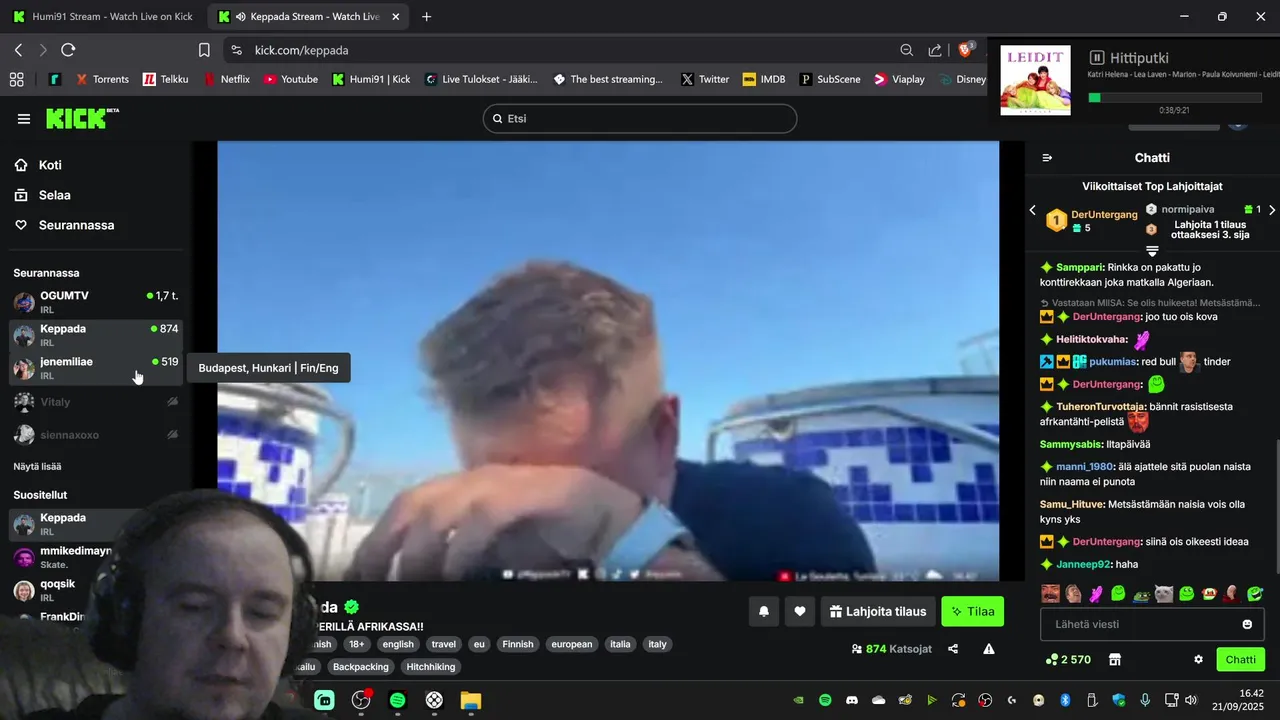Bookmark this page
The height and width of the screenshot is (720, 1280).
coord(204,50)
